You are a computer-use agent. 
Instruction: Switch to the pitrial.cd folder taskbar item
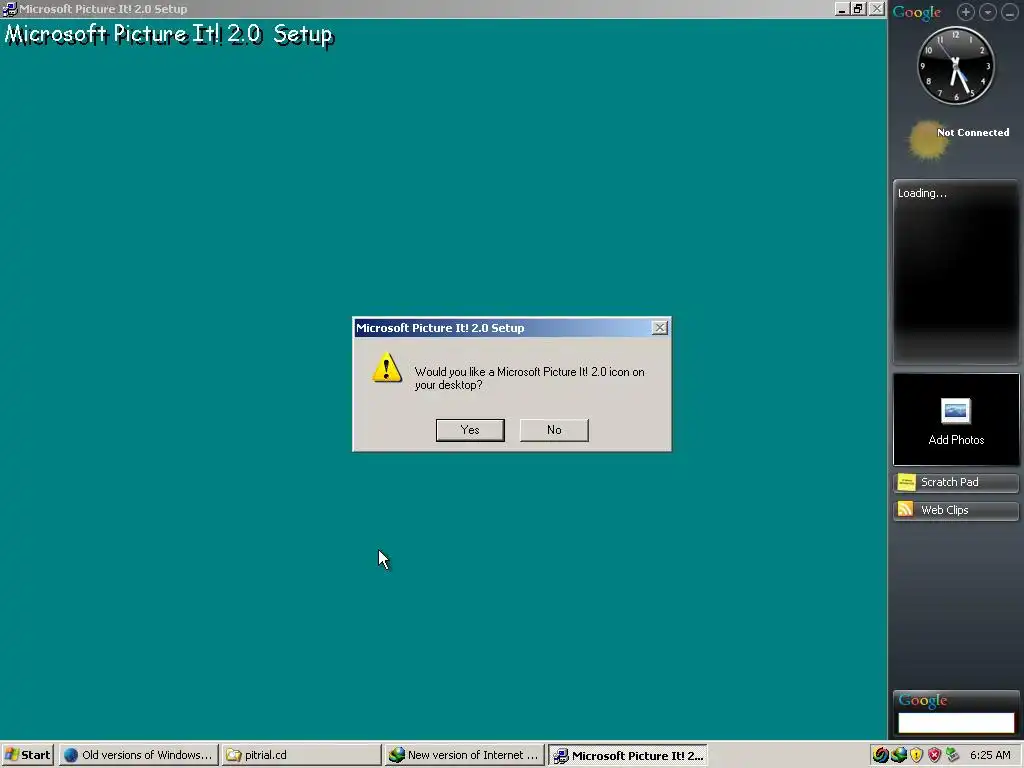tap(301, 755)
